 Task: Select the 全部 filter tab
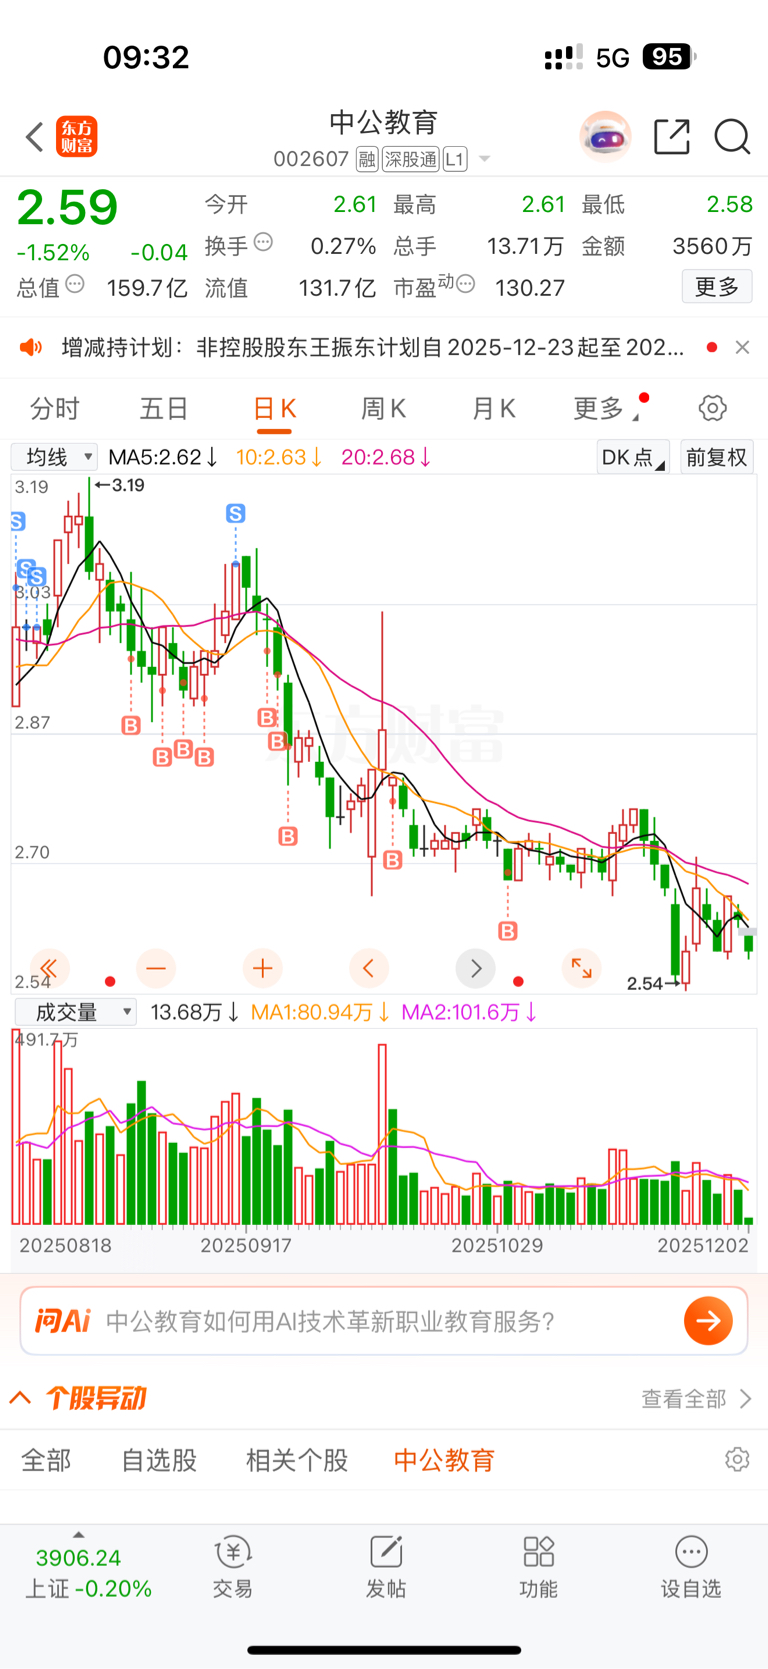pos(46,1460)
